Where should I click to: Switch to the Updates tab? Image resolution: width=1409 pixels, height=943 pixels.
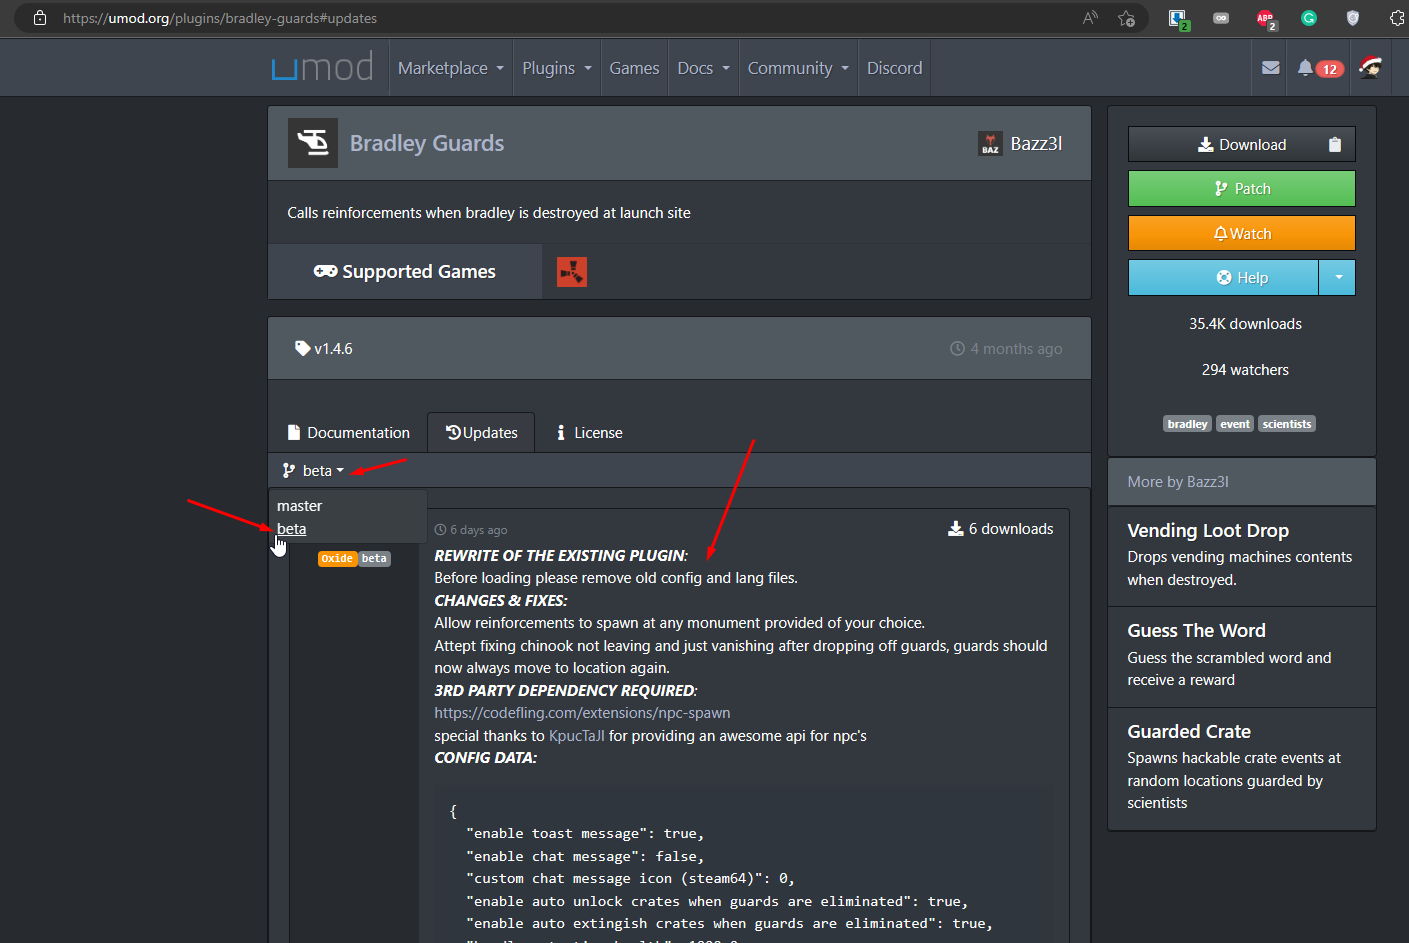click(x=481, y=433)
